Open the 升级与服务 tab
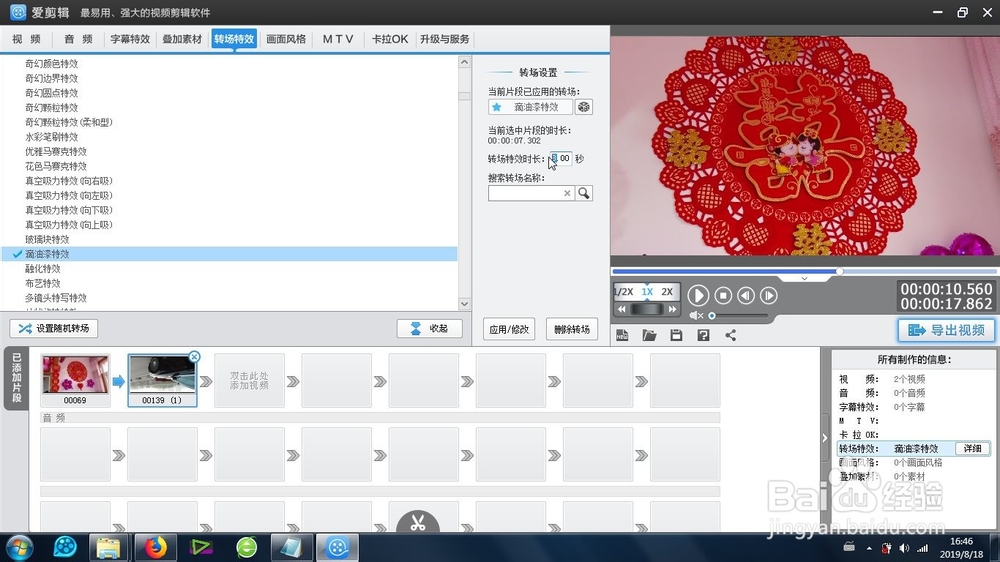Image resolution: width=1000 pixels, height=562 pixels. click(x=445, y=39)
